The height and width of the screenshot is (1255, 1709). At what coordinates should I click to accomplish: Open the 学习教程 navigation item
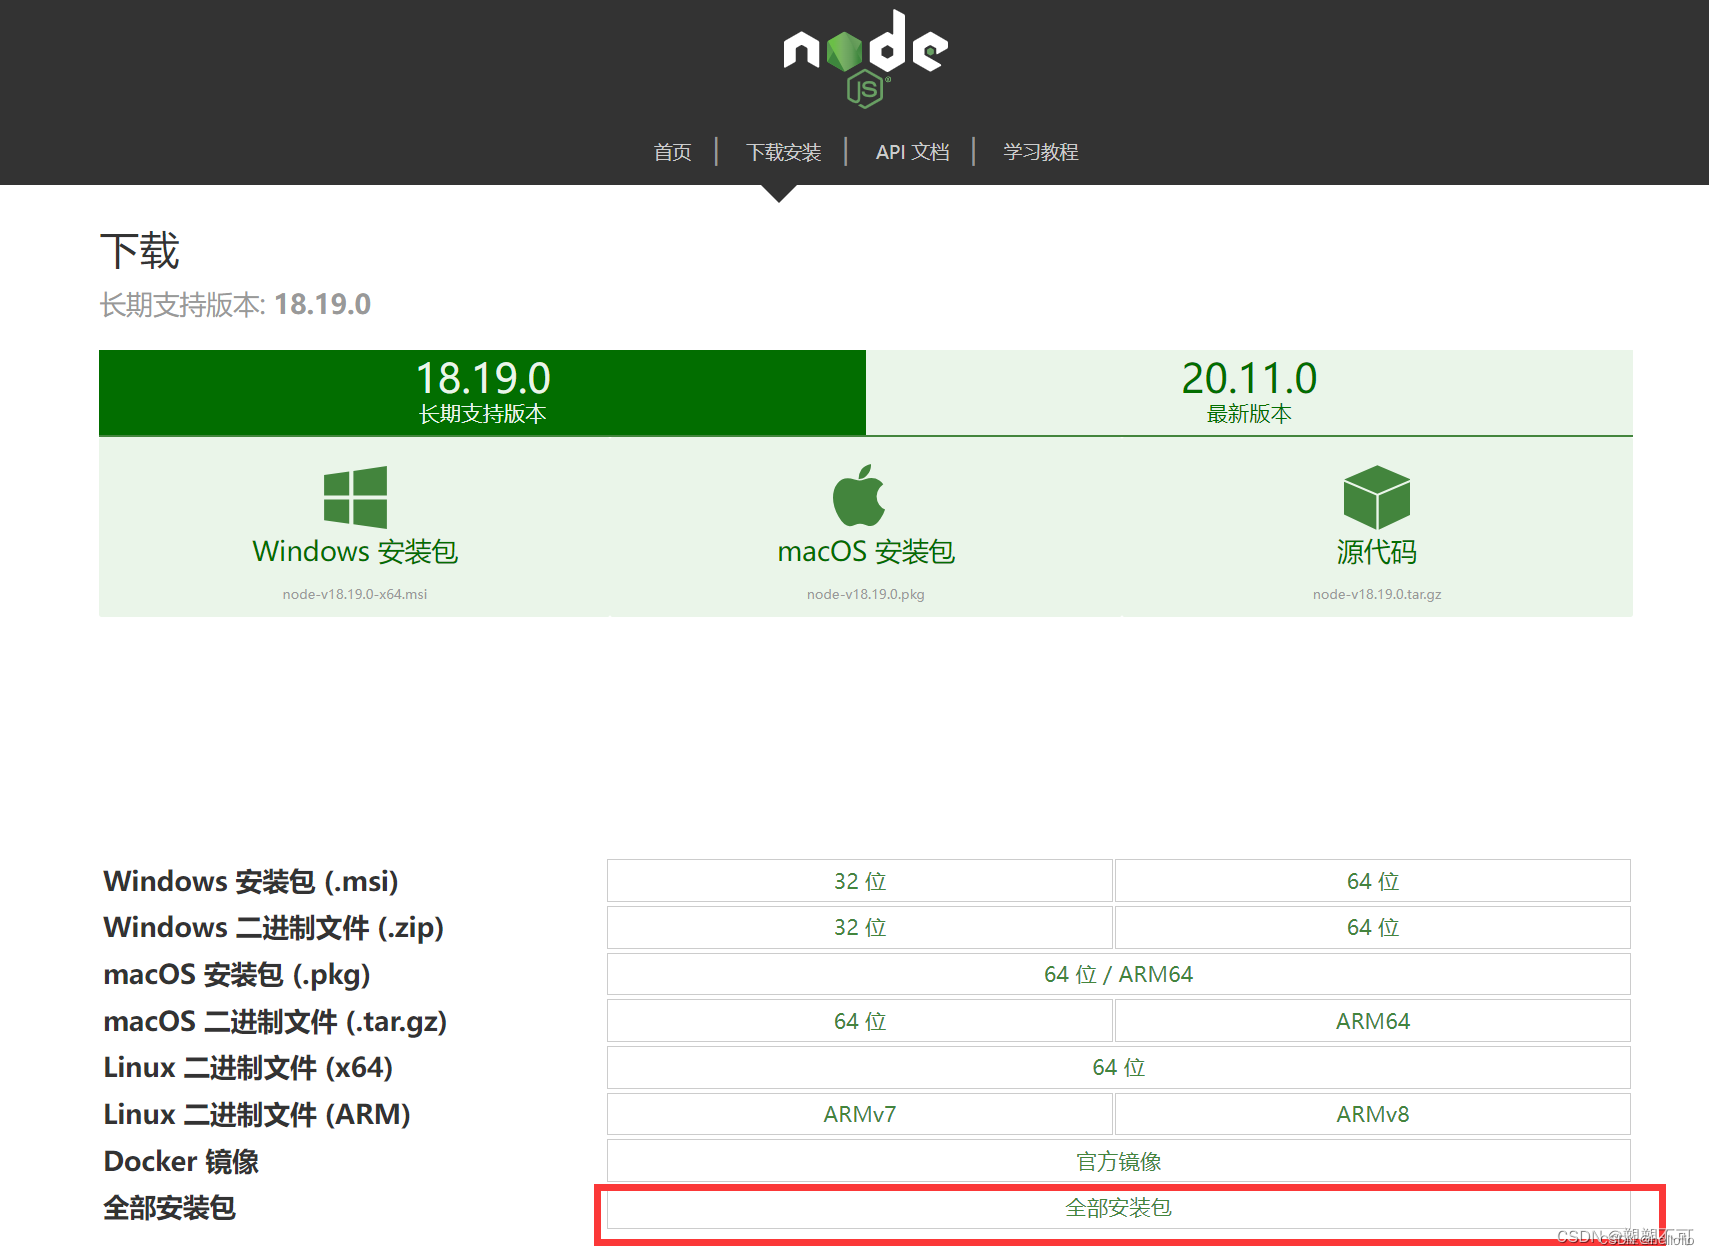pos(1040,152)
